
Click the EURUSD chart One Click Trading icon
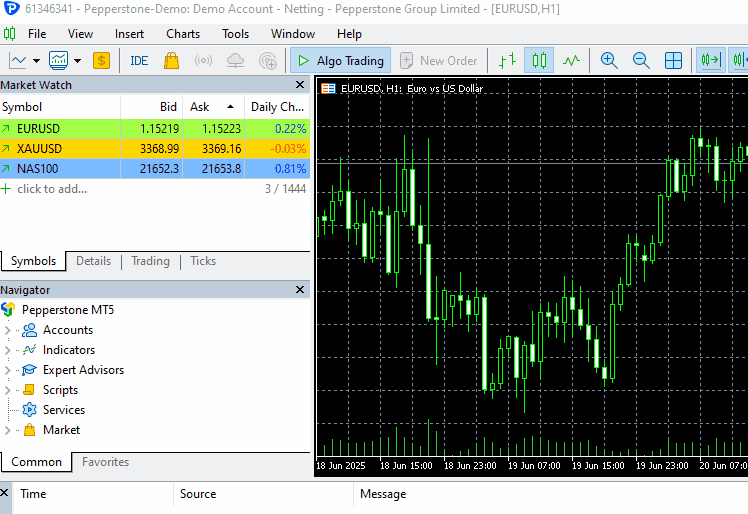click(x=328, y=88)
